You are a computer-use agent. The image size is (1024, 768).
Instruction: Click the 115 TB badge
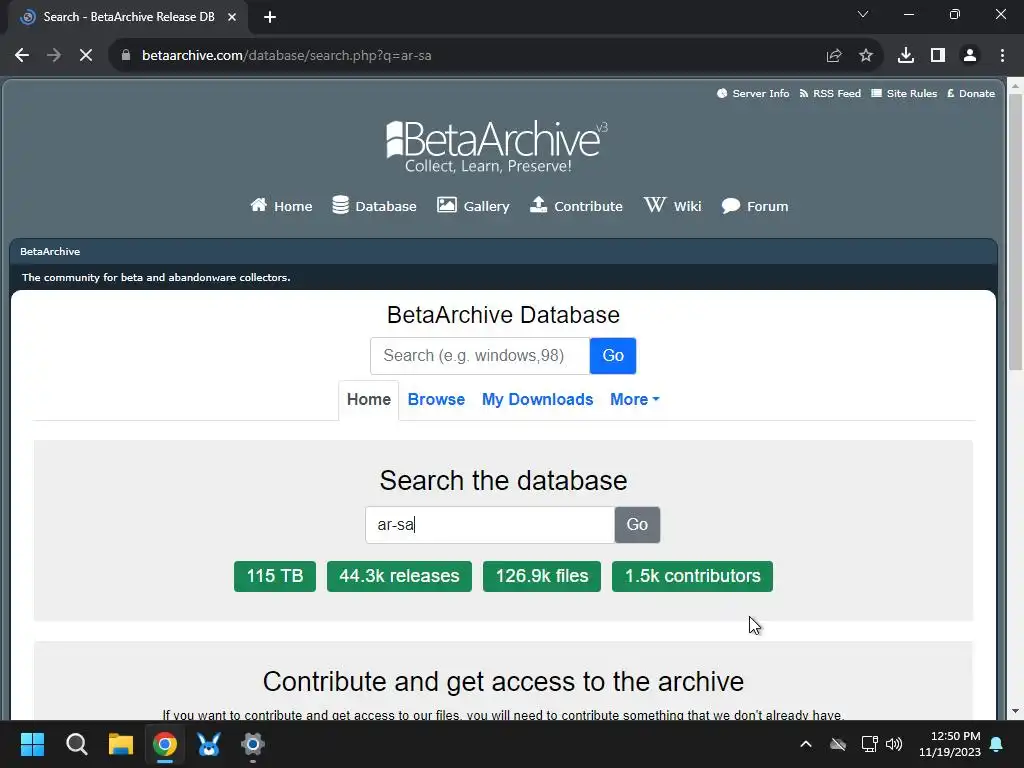point(275,576)
